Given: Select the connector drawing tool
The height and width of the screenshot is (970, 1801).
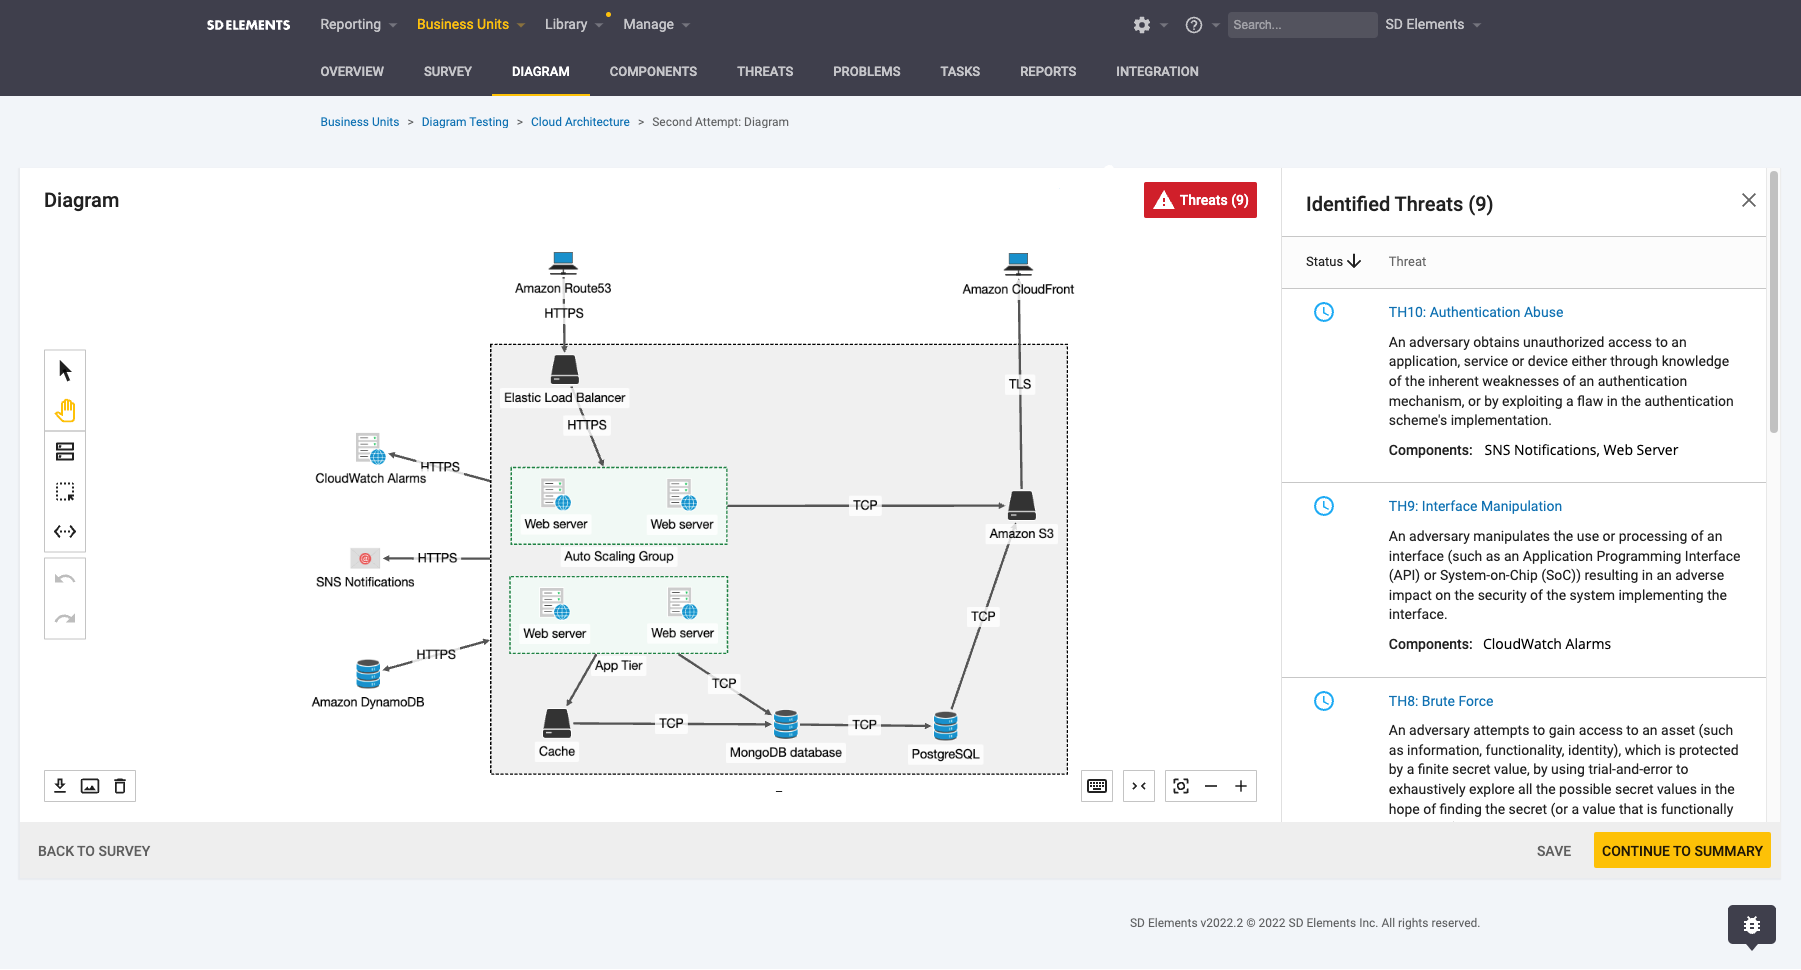Looking at the screenshot, I should coord(64,531).
